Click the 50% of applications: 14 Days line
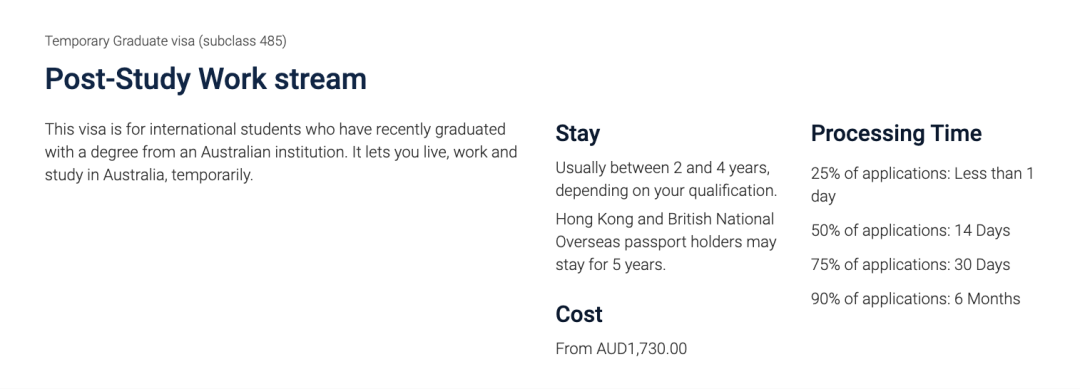The image size is (1080, 389). click(910, 231)
